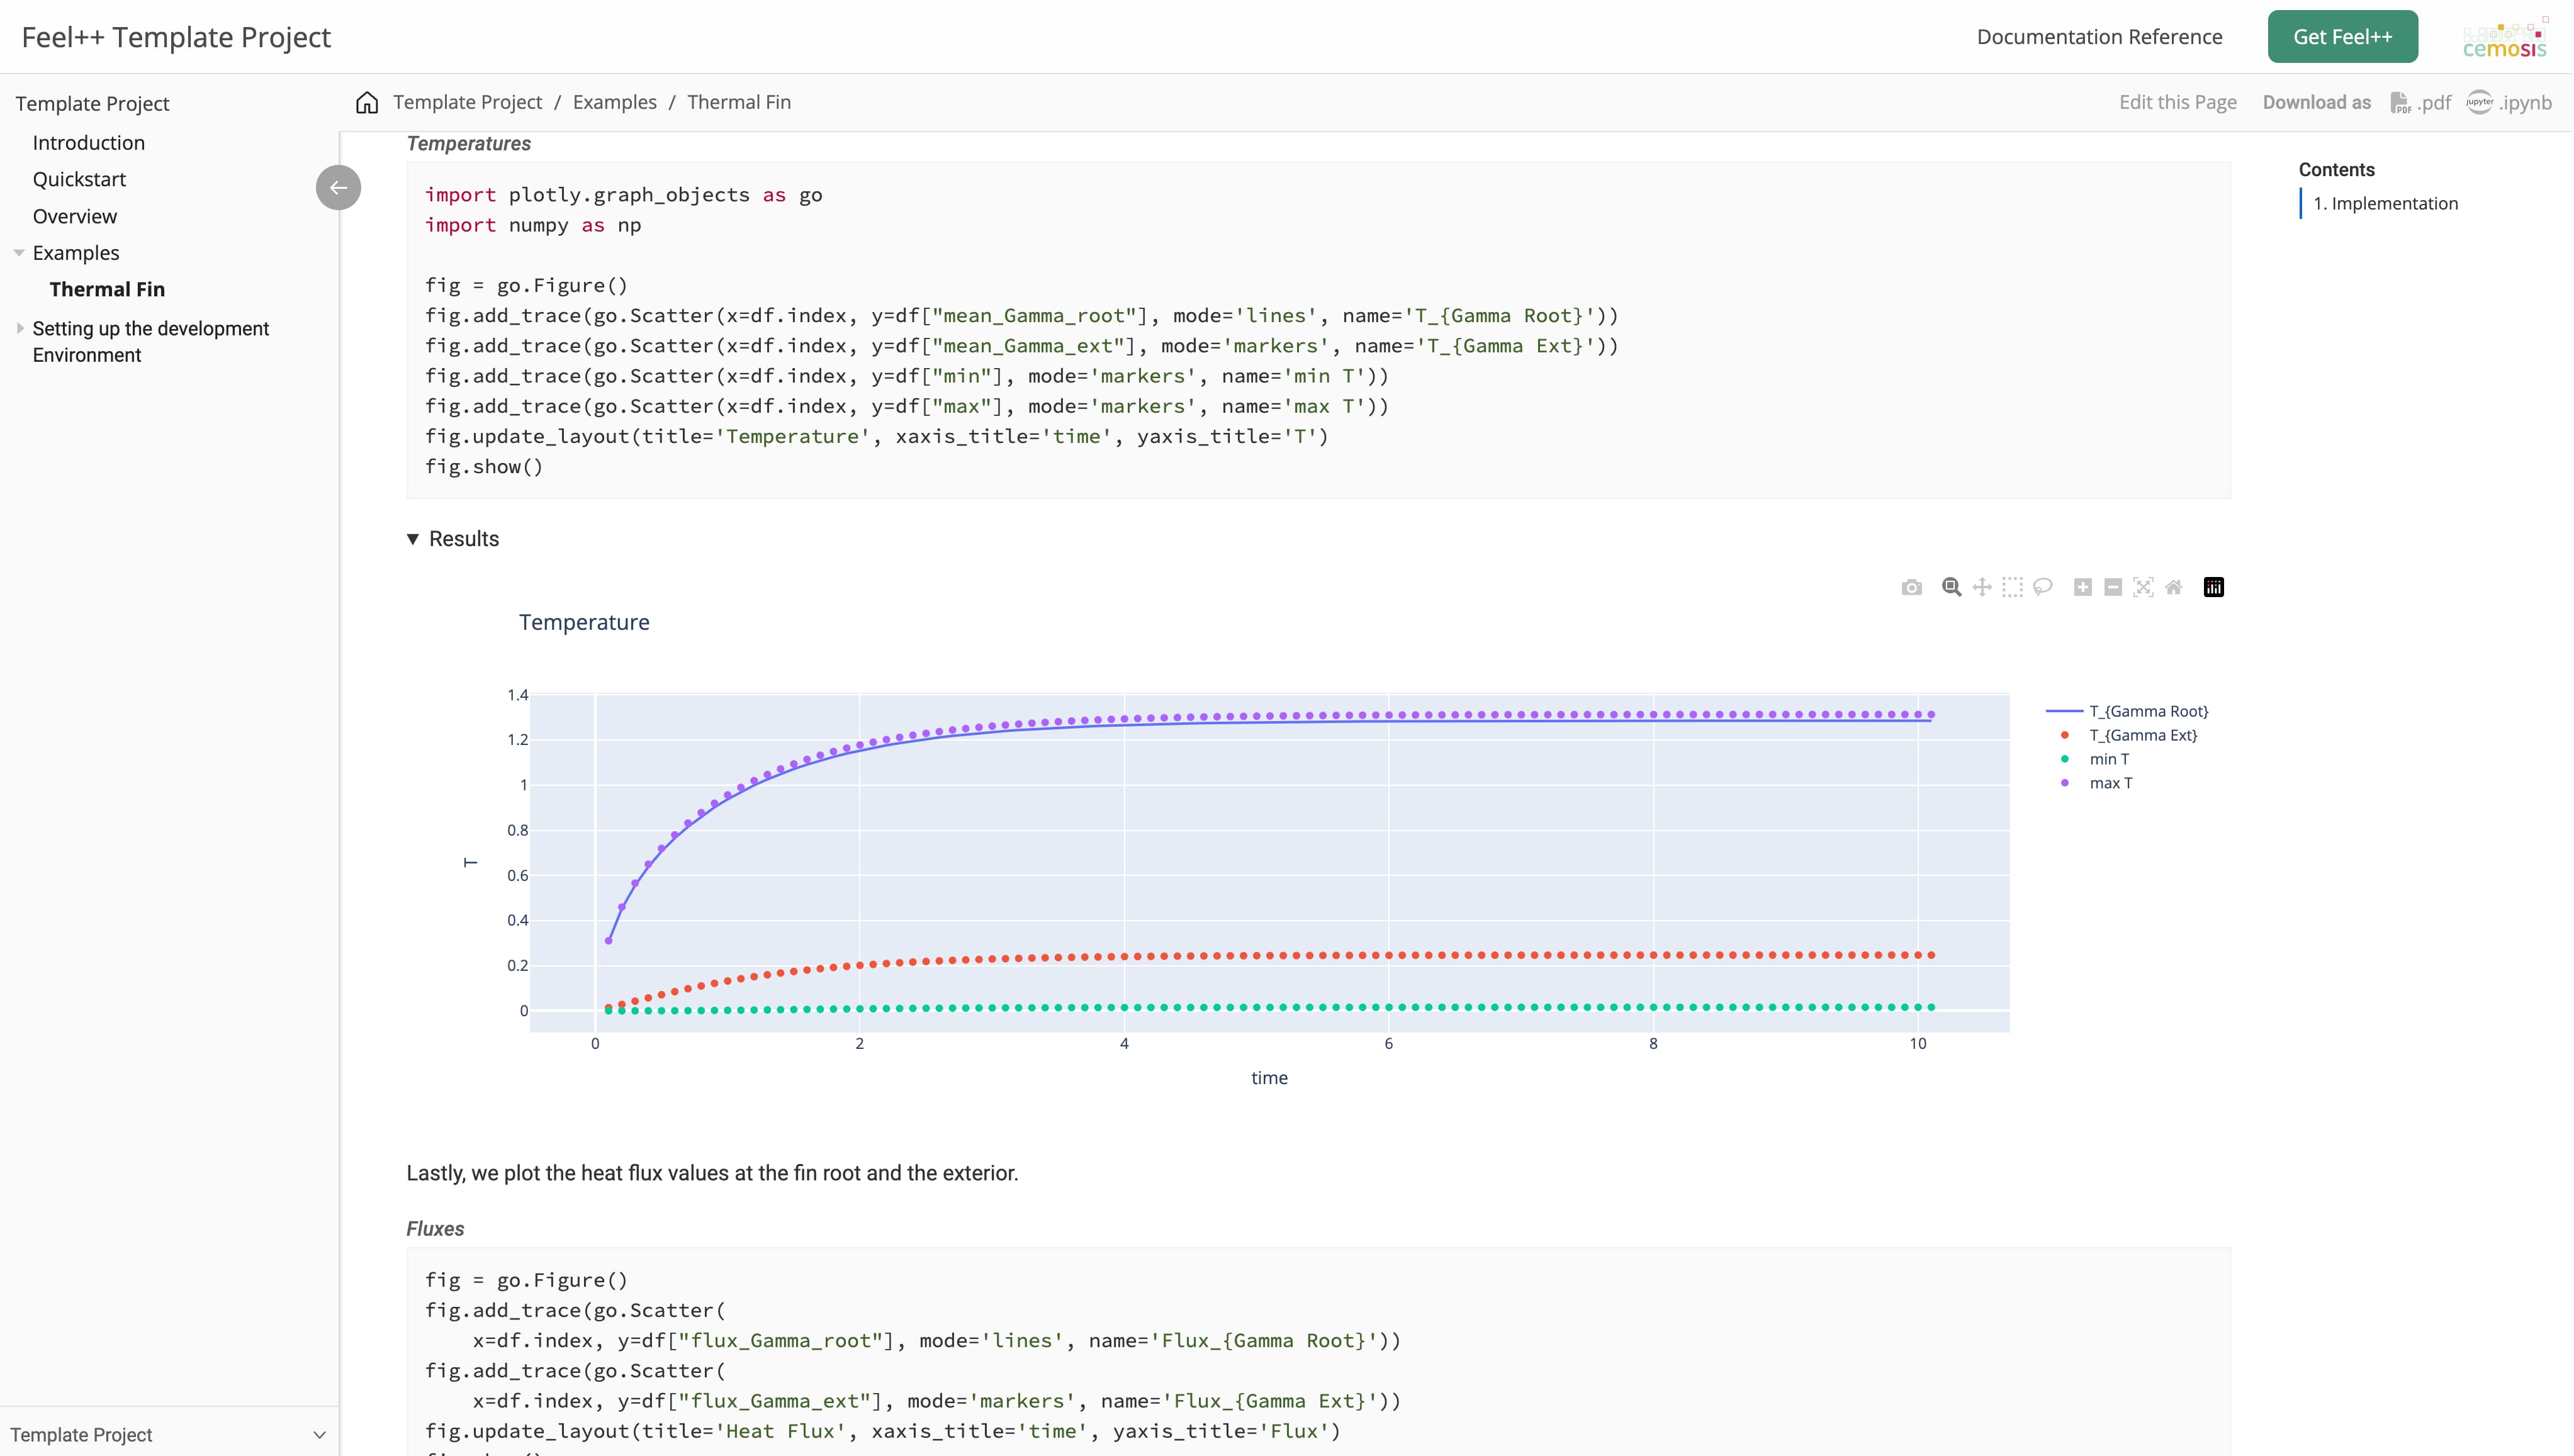Activate the Box Select tool
Image resolution: width=2574 pixels, height=1456 pixels.
pyautogui.click(x=2012, y=587)
